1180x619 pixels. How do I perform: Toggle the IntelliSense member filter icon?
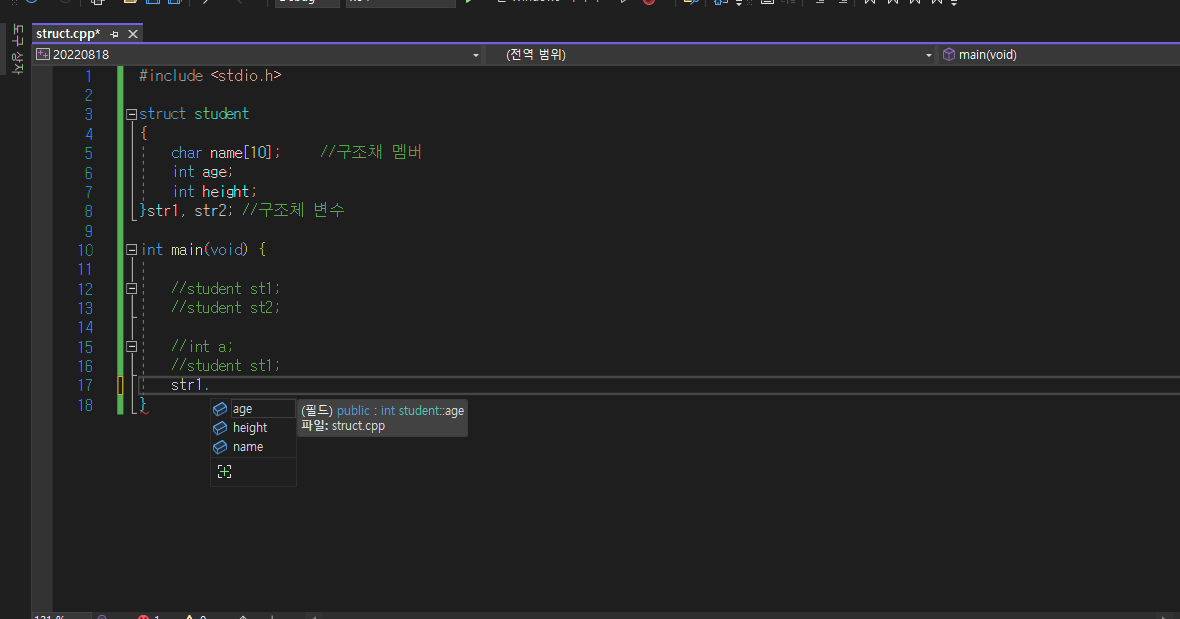click(224, 472)
